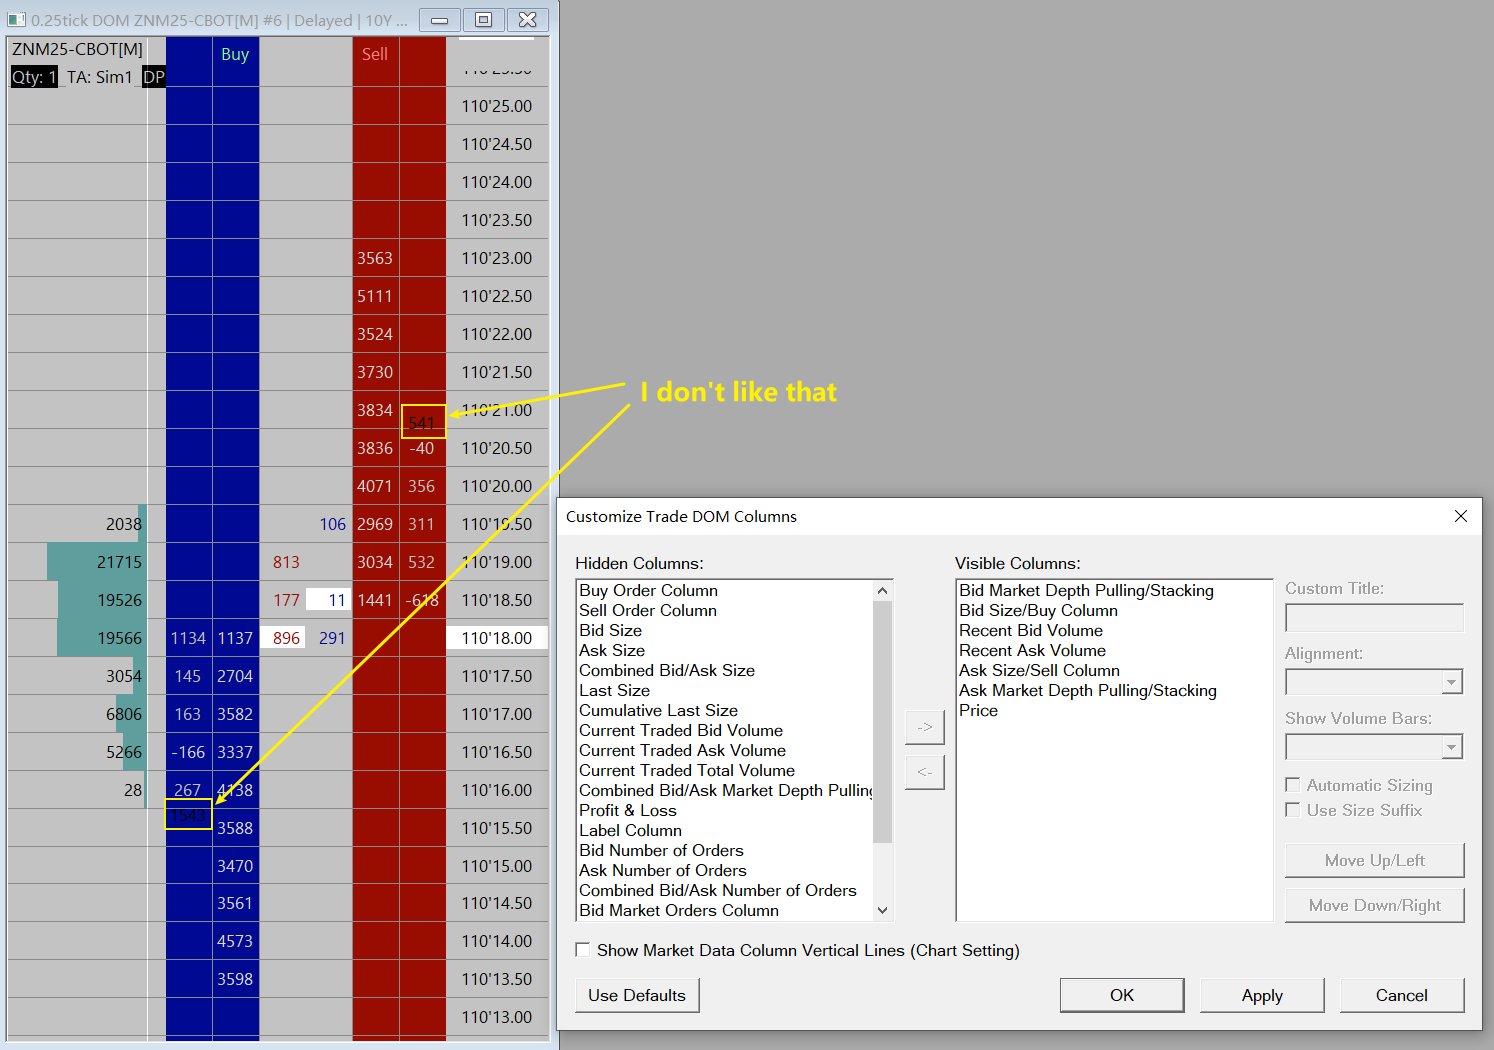1494x1050 pixels.
Task: Click price level 110'13.00
Action: point(497,1017)
